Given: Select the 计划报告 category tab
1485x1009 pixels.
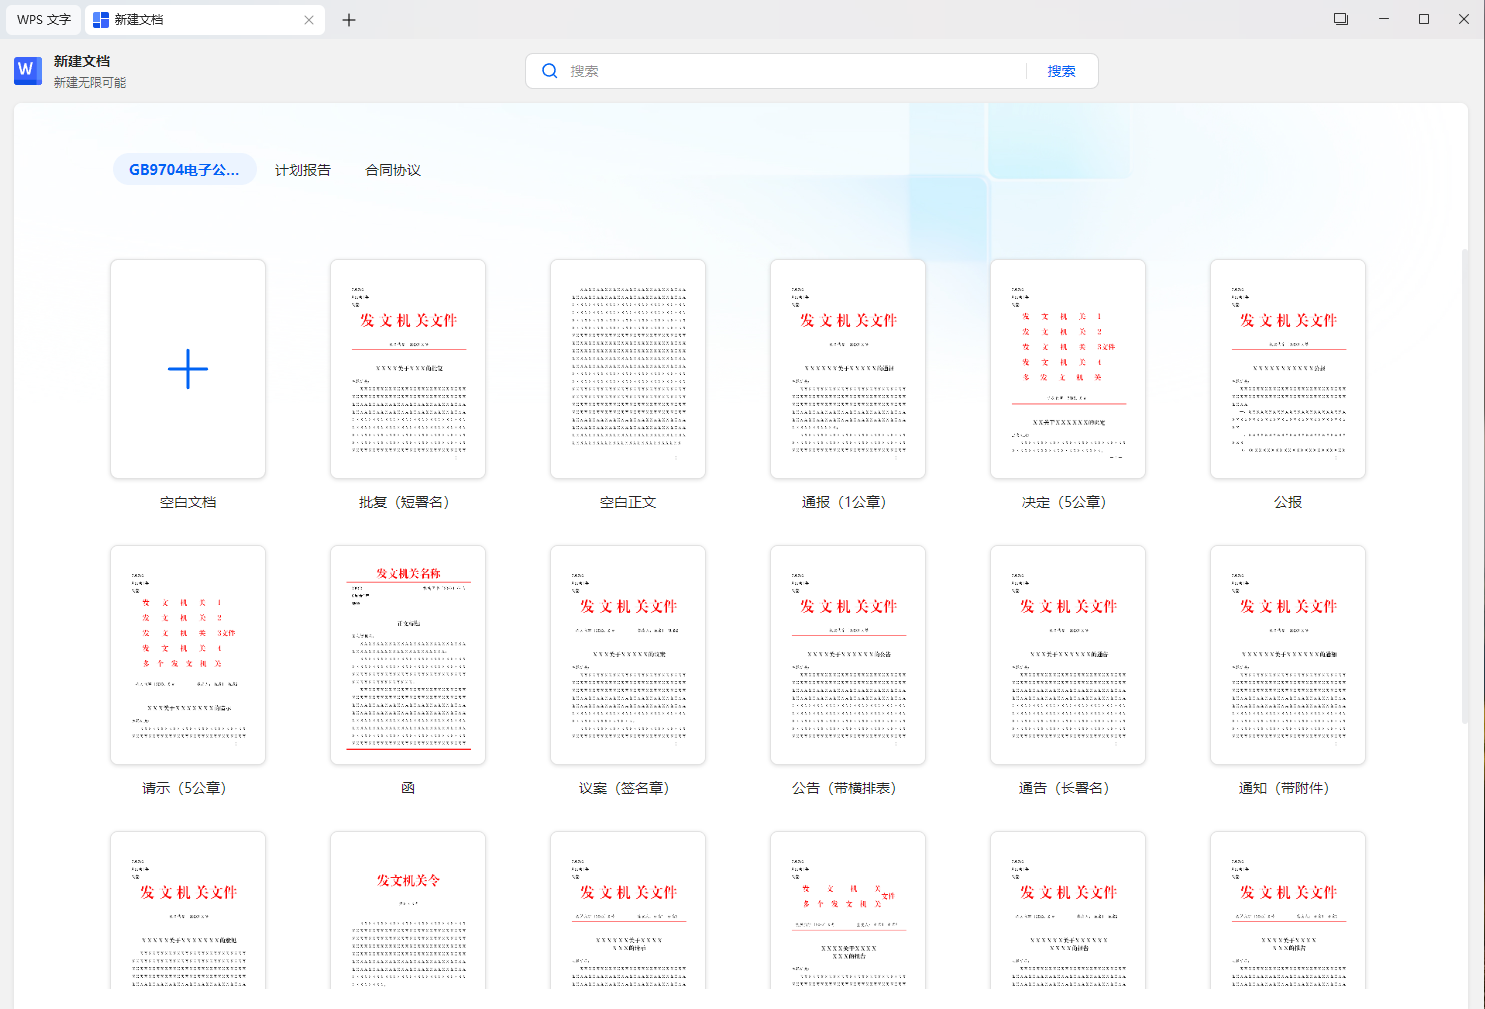Looking at the screenshot, I should 303,170.
